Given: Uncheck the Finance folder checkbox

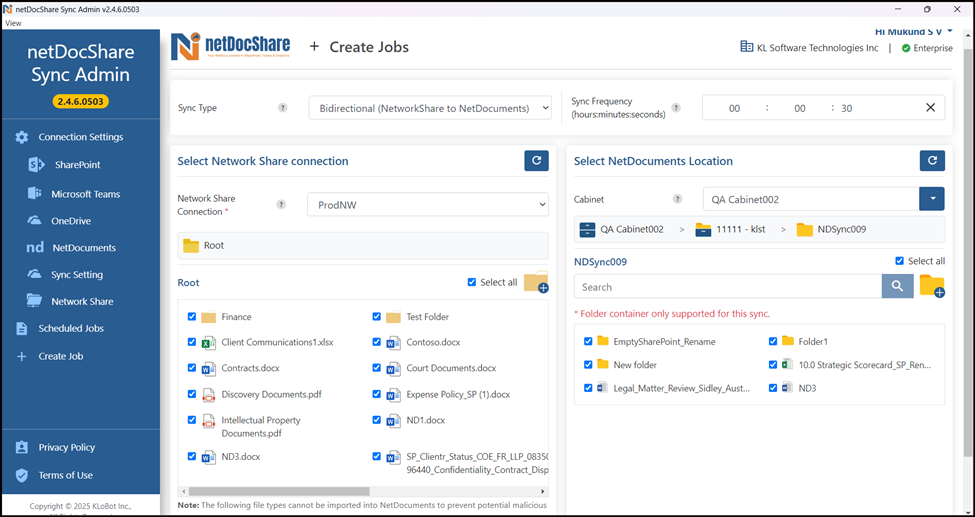Looking at the screenshot, I should point(192,317).
